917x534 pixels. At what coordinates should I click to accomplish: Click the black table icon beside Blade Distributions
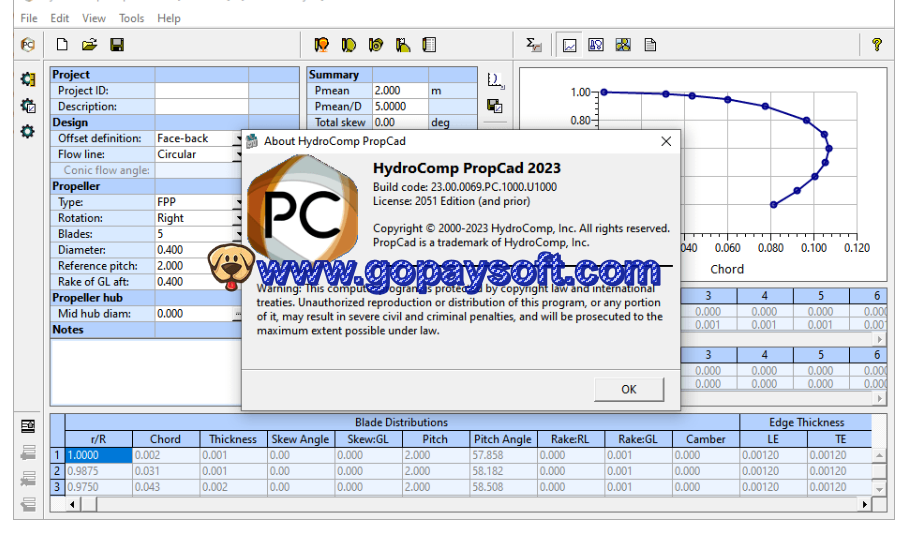click(27, 426)
